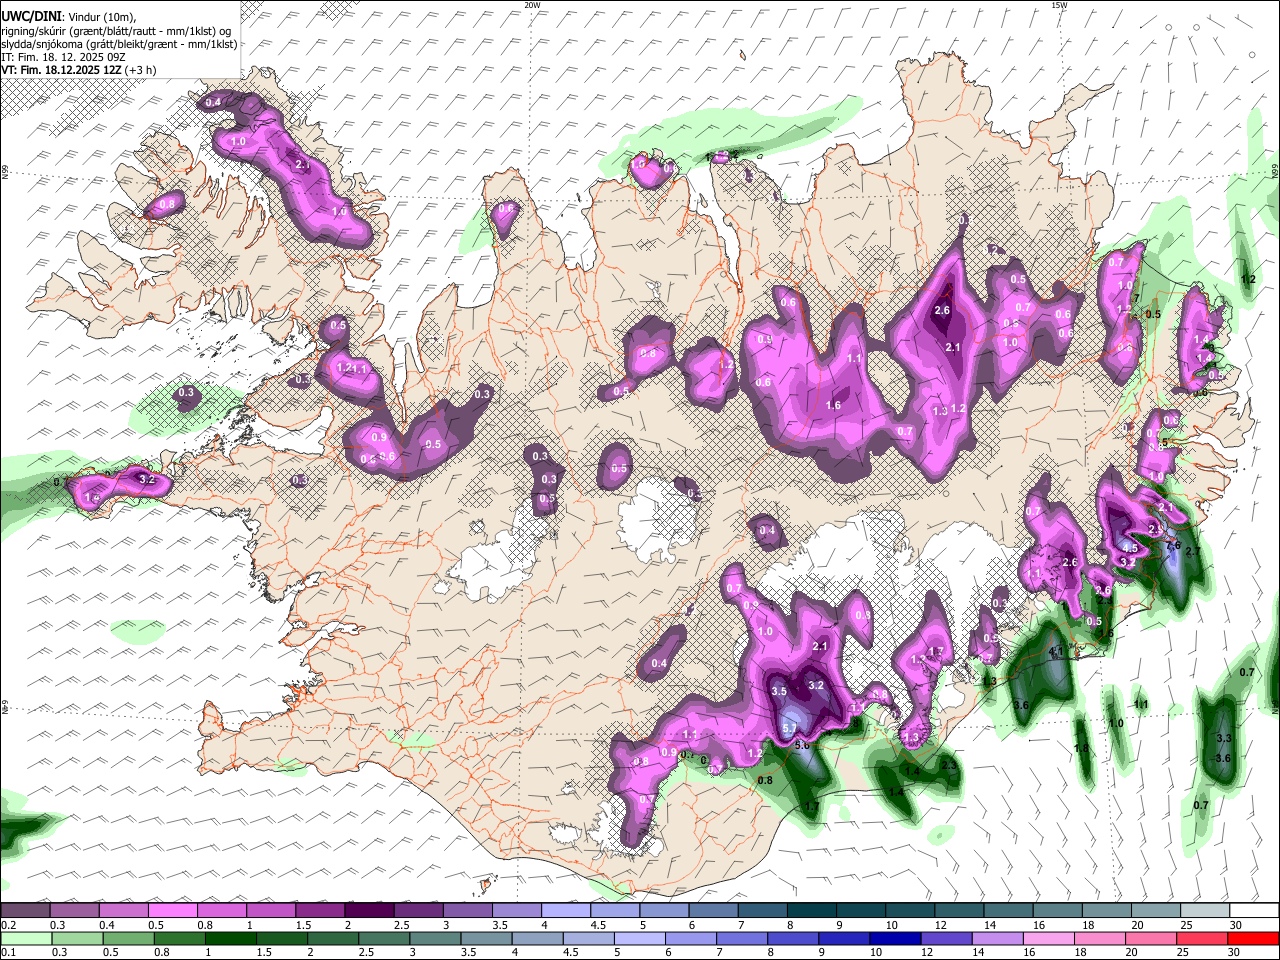Click the 'UWC/DINI: Vindur (10m)' title text
The width and height of the screenshot is (1280, 960).
pos(68,16)
